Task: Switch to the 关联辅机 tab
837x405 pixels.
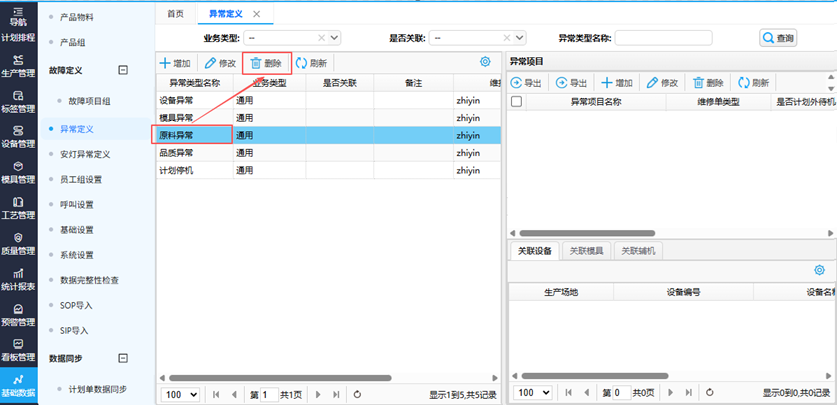Action: tap(638, 251)
